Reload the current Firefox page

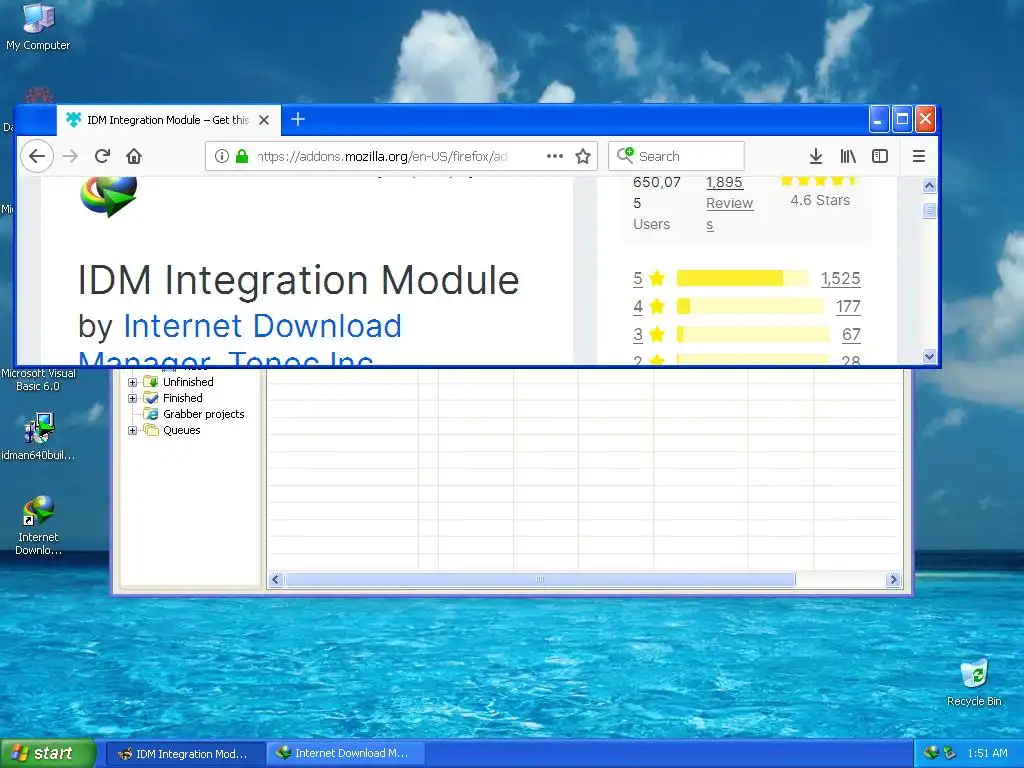coord(102,156)
